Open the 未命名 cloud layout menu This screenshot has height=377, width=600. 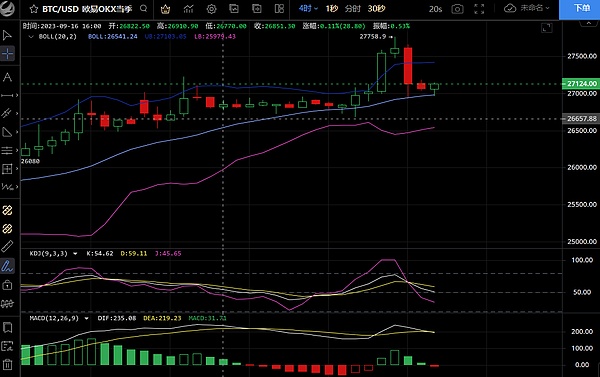(527, 8)
